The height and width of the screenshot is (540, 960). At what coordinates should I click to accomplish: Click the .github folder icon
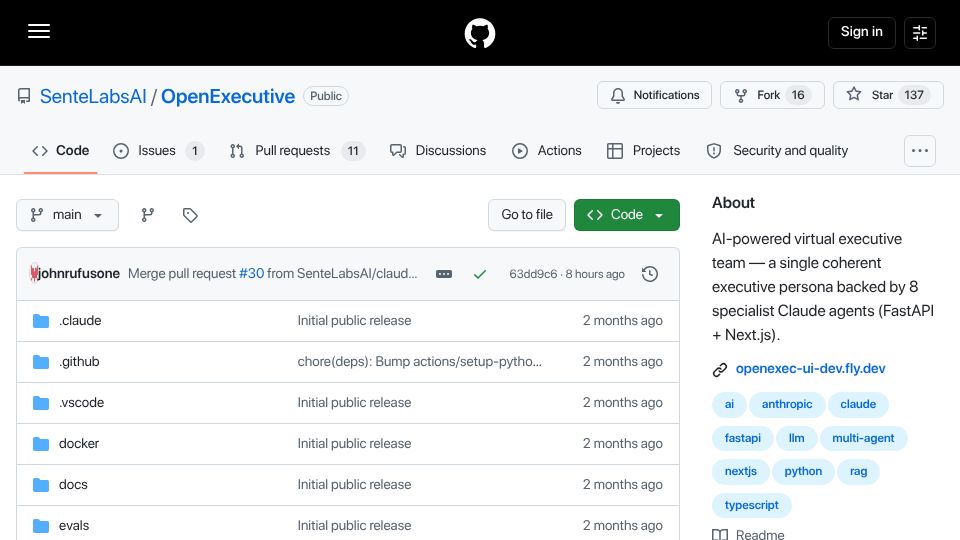point(41,362)
